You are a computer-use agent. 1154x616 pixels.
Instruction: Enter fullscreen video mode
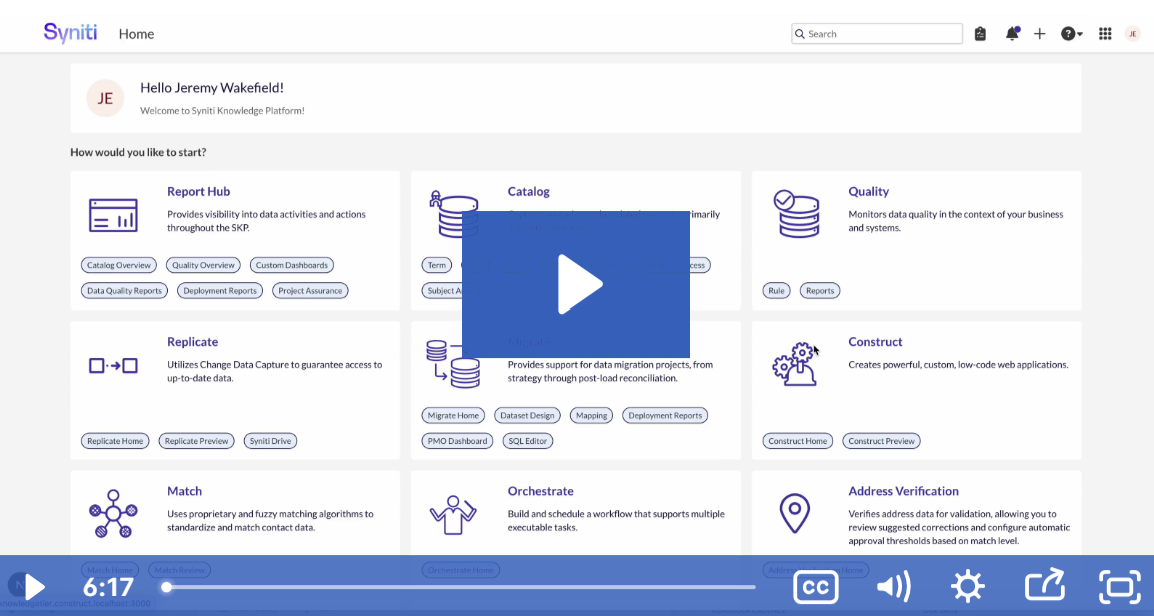click(x=1119, y=587)
